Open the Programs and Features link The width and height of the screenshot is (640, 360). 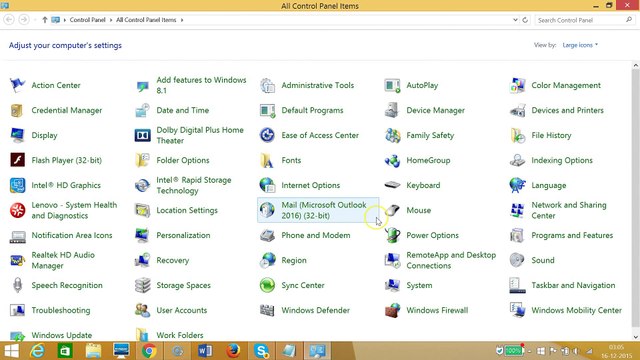572,235
